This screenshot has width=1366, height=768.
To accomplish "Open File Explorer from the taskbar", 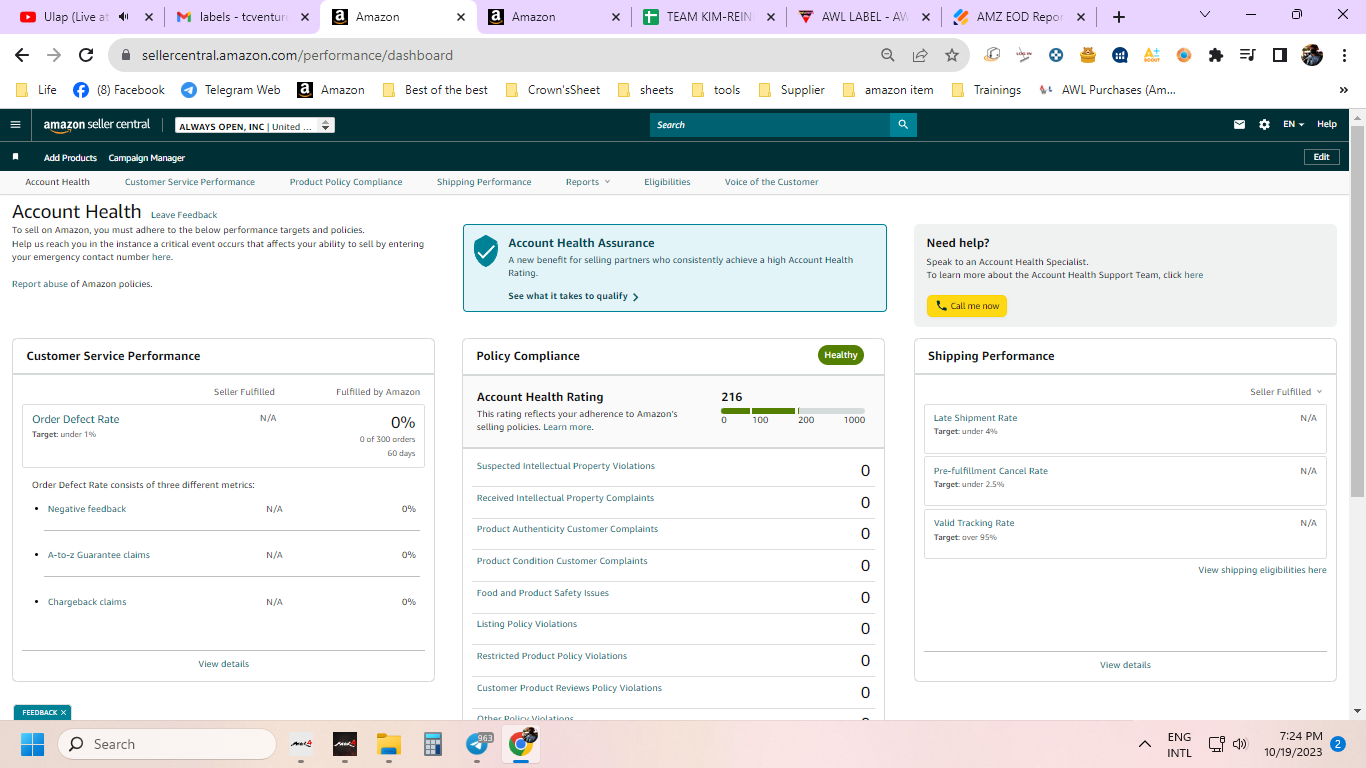I will (x=388, y=744).
